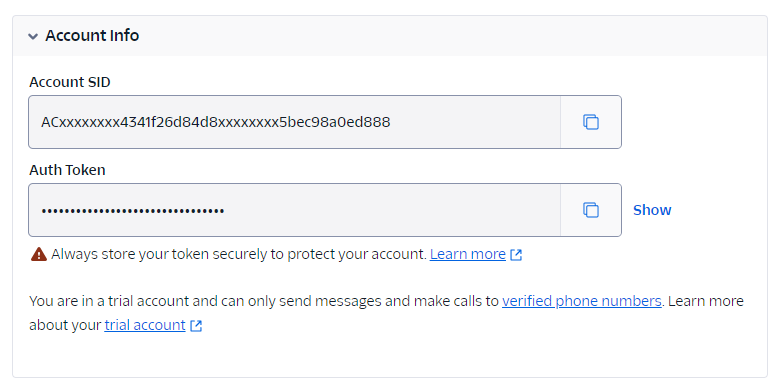Focus the masked Auth Token field
772x388 pixels.
coord(294,210)
